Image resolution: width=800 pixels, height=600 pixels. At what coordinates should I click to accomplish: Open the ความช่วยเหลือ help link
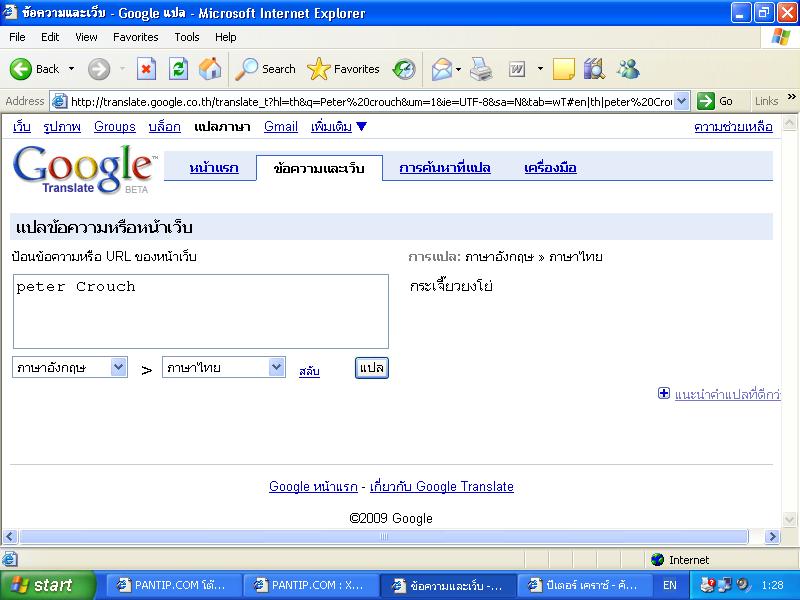tap(733, 127)
